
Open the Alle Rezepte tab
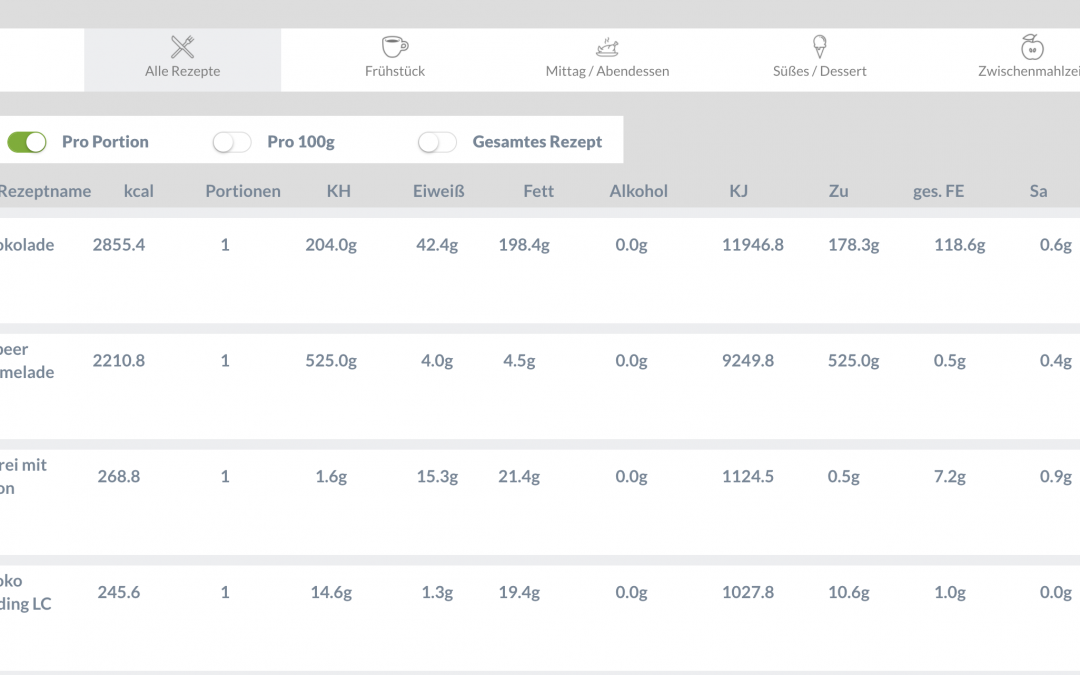pyautogui.click(x=182, y=71)
